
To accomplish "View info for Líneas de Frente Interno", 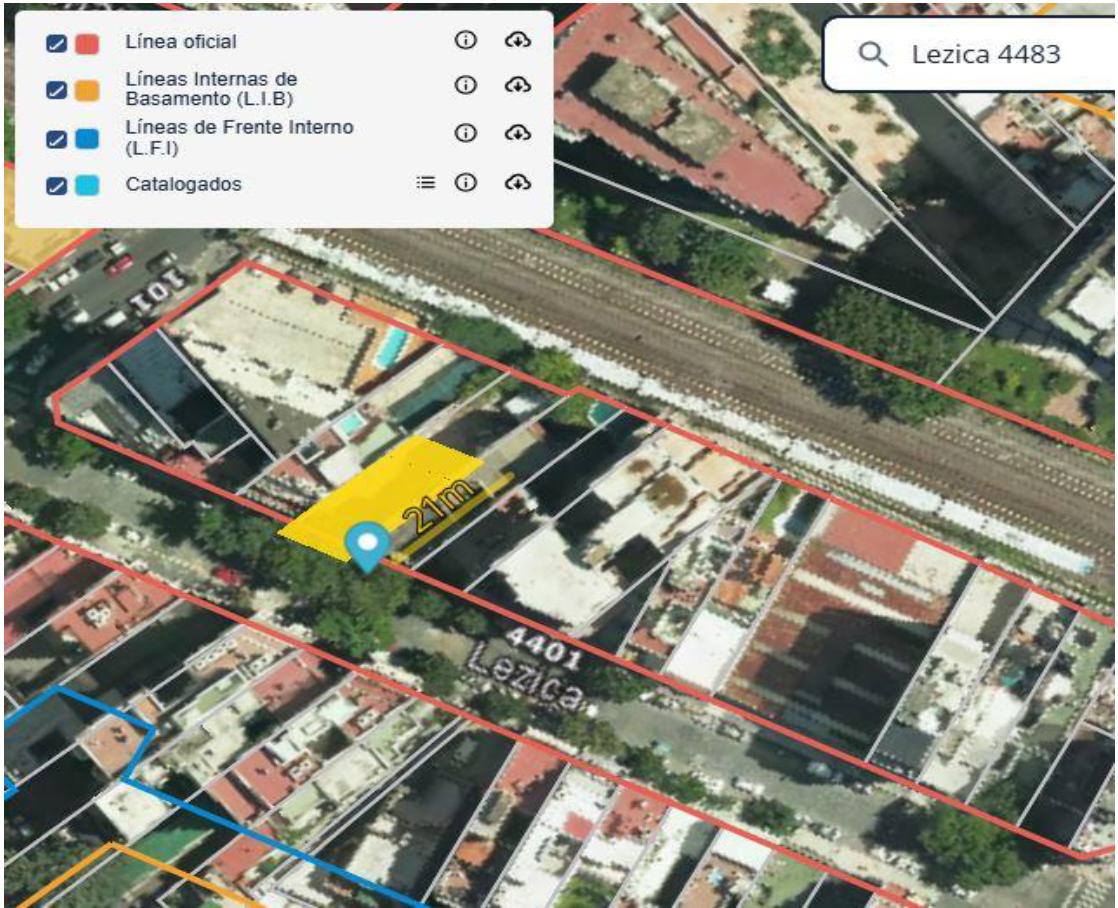I will (466, 133).
